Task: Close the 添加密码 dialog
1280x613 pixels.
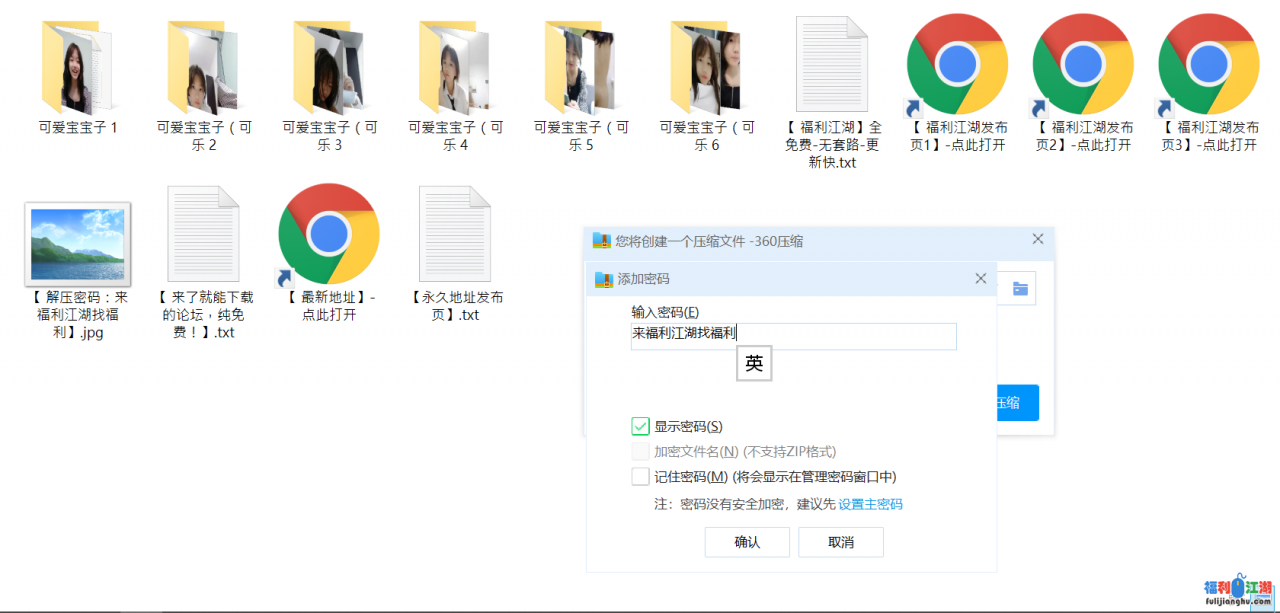Action: click(x=981, y=279)
